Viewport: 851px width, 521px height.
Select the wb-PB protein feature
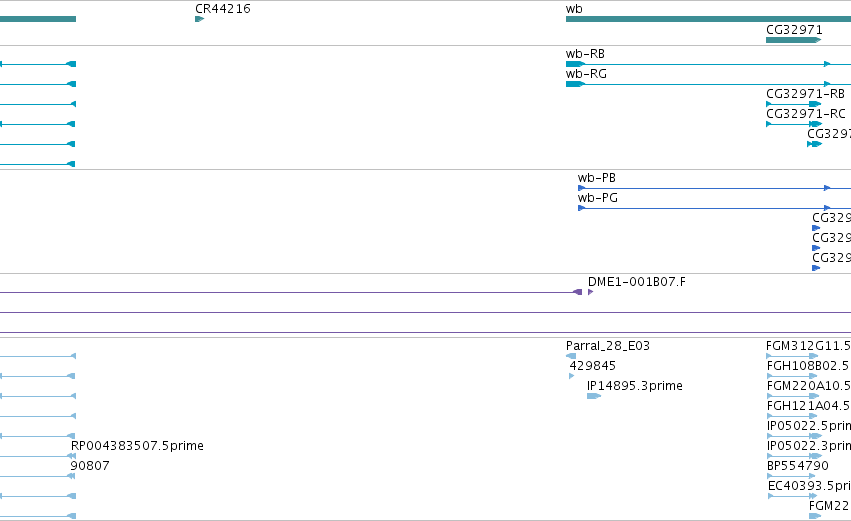tap(714, 188)
